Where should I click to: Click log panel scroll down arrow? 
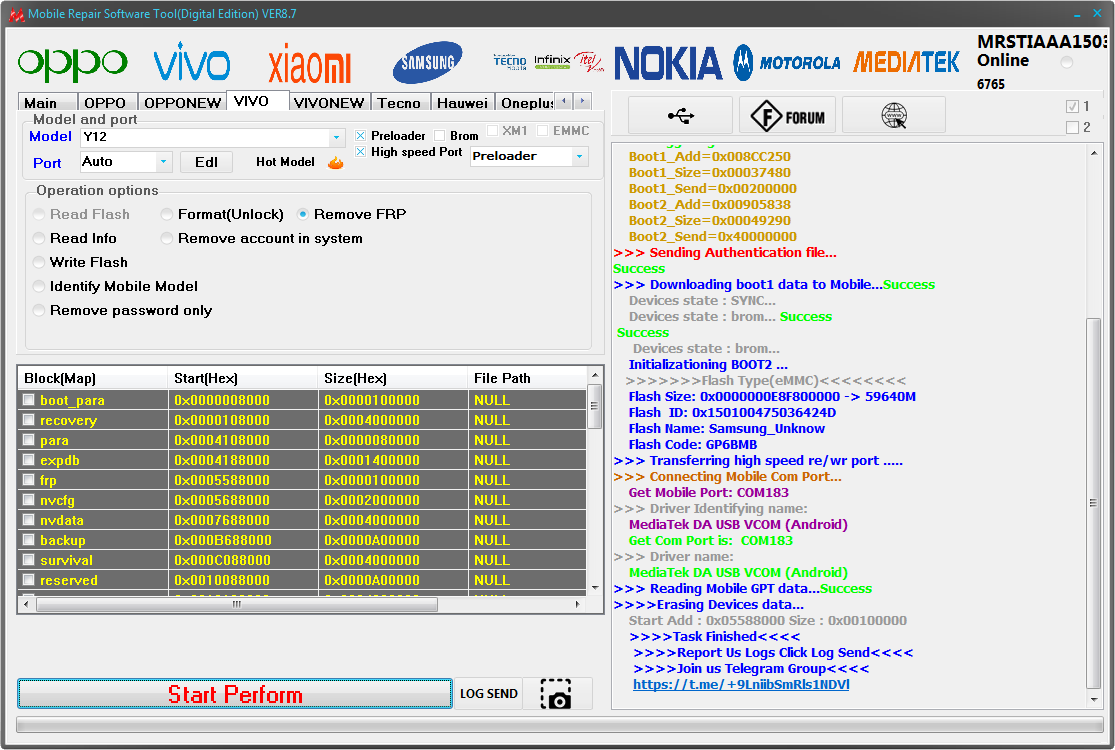1093,700
